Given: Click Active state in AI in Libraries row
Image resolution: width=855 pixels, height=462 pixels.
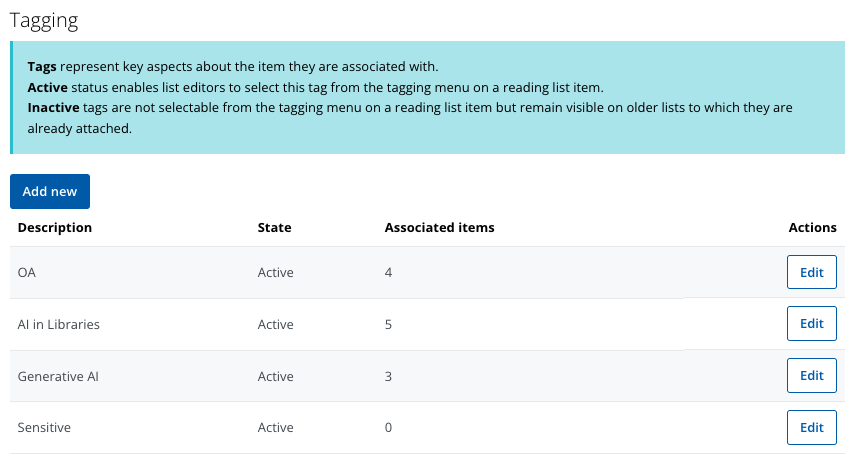Looking at the screenshot, I should (275, 325).
